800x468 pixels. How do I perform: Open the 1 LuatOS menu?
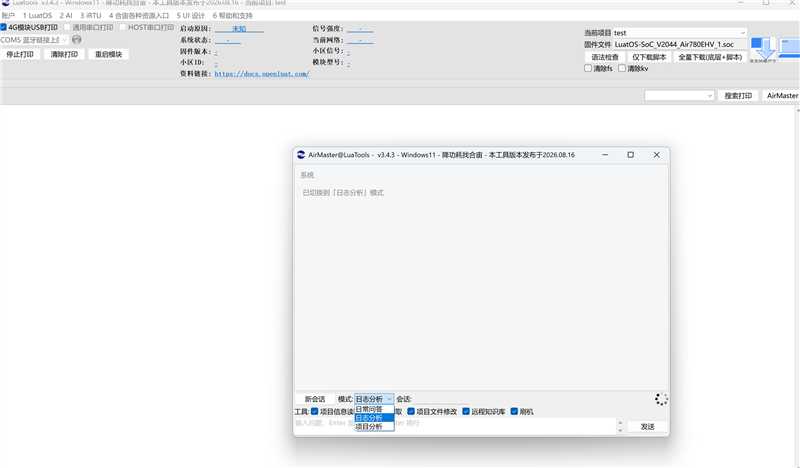37,16
